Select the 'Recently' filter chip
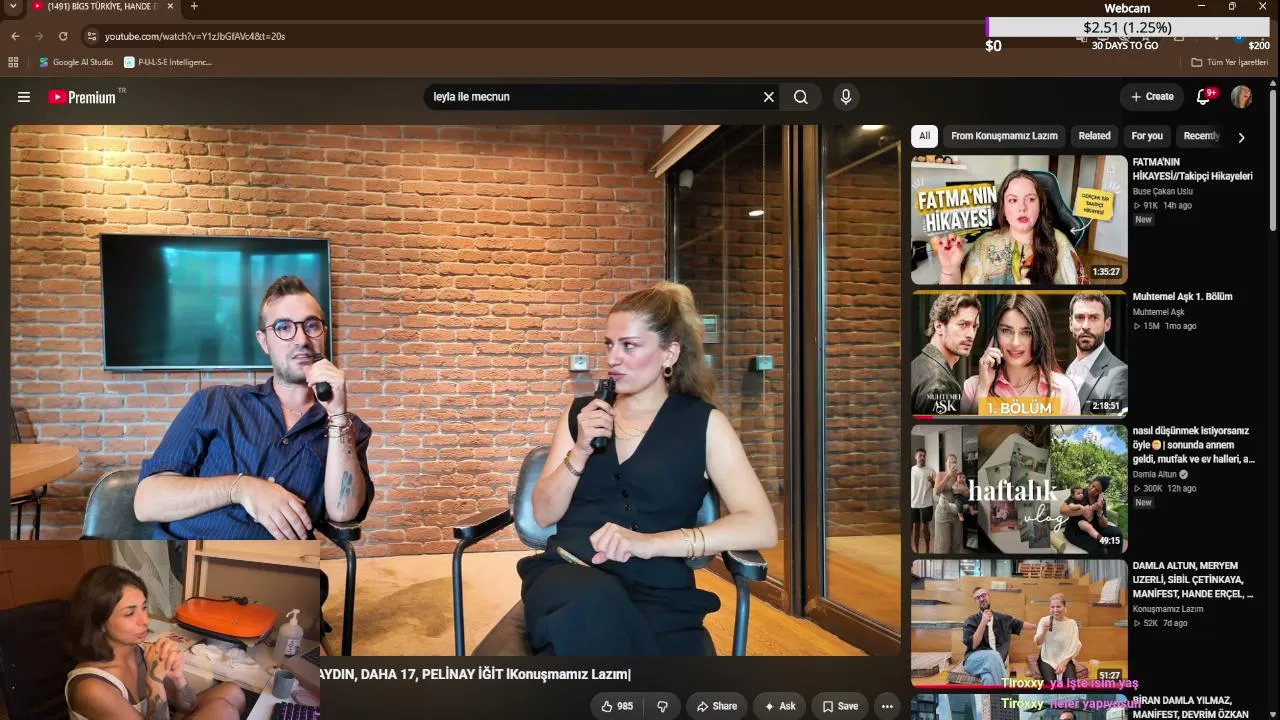Viewport: 1280px width, 720px height. pos(1201,136)
